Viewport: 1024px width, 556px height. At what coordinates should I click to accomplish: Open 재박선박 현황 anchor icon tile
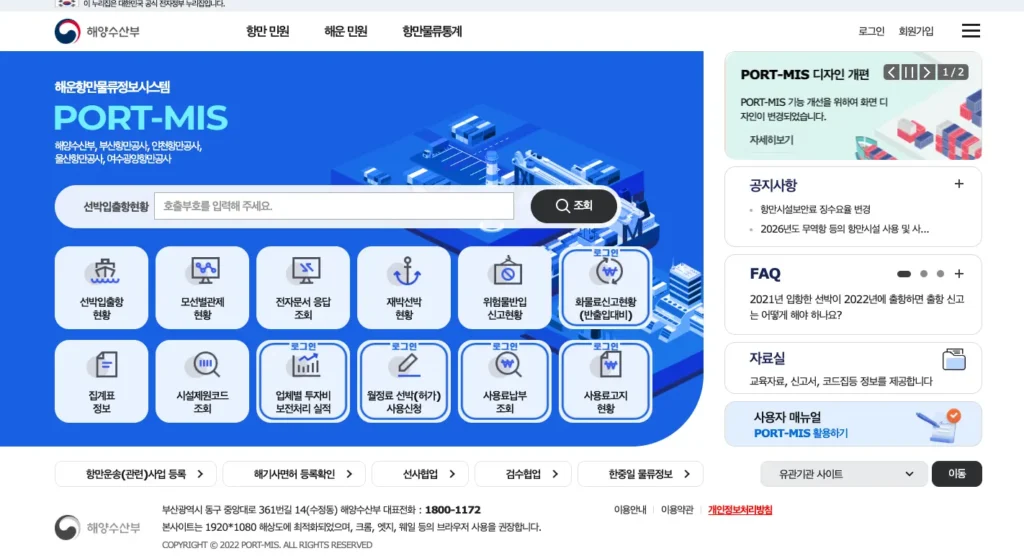pyautogui.click(x=404, y=287)
